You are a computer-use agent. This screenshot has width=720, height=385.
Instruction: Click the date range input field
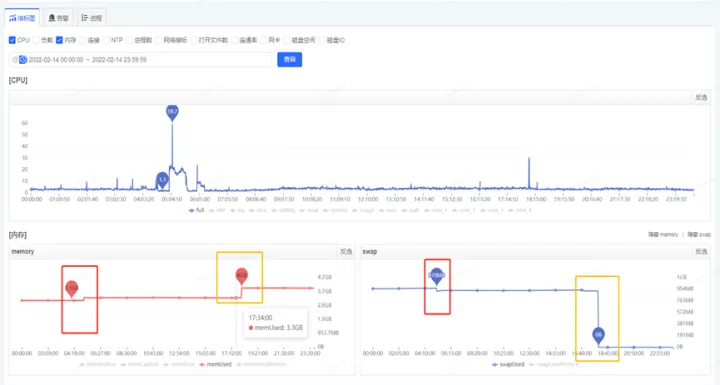pos(141,59)
